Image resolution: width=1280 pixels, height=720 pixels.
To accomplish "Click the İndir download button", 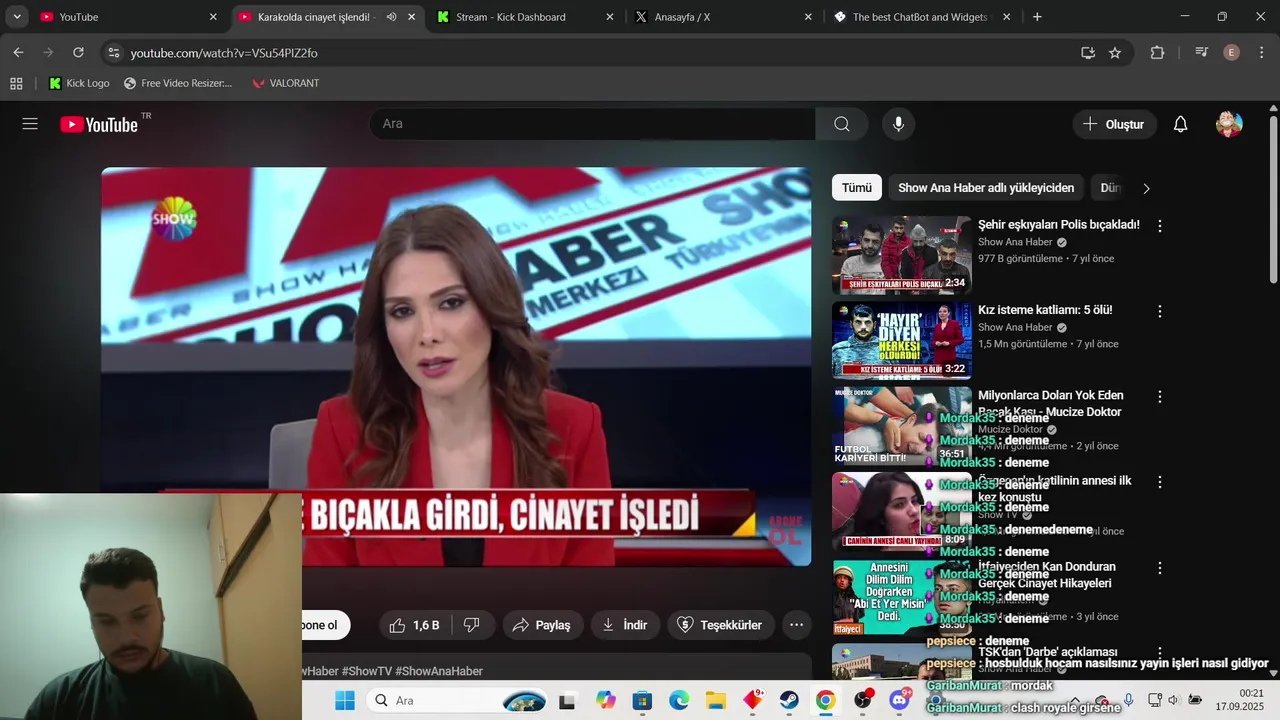I will click(x=625, y=625).
